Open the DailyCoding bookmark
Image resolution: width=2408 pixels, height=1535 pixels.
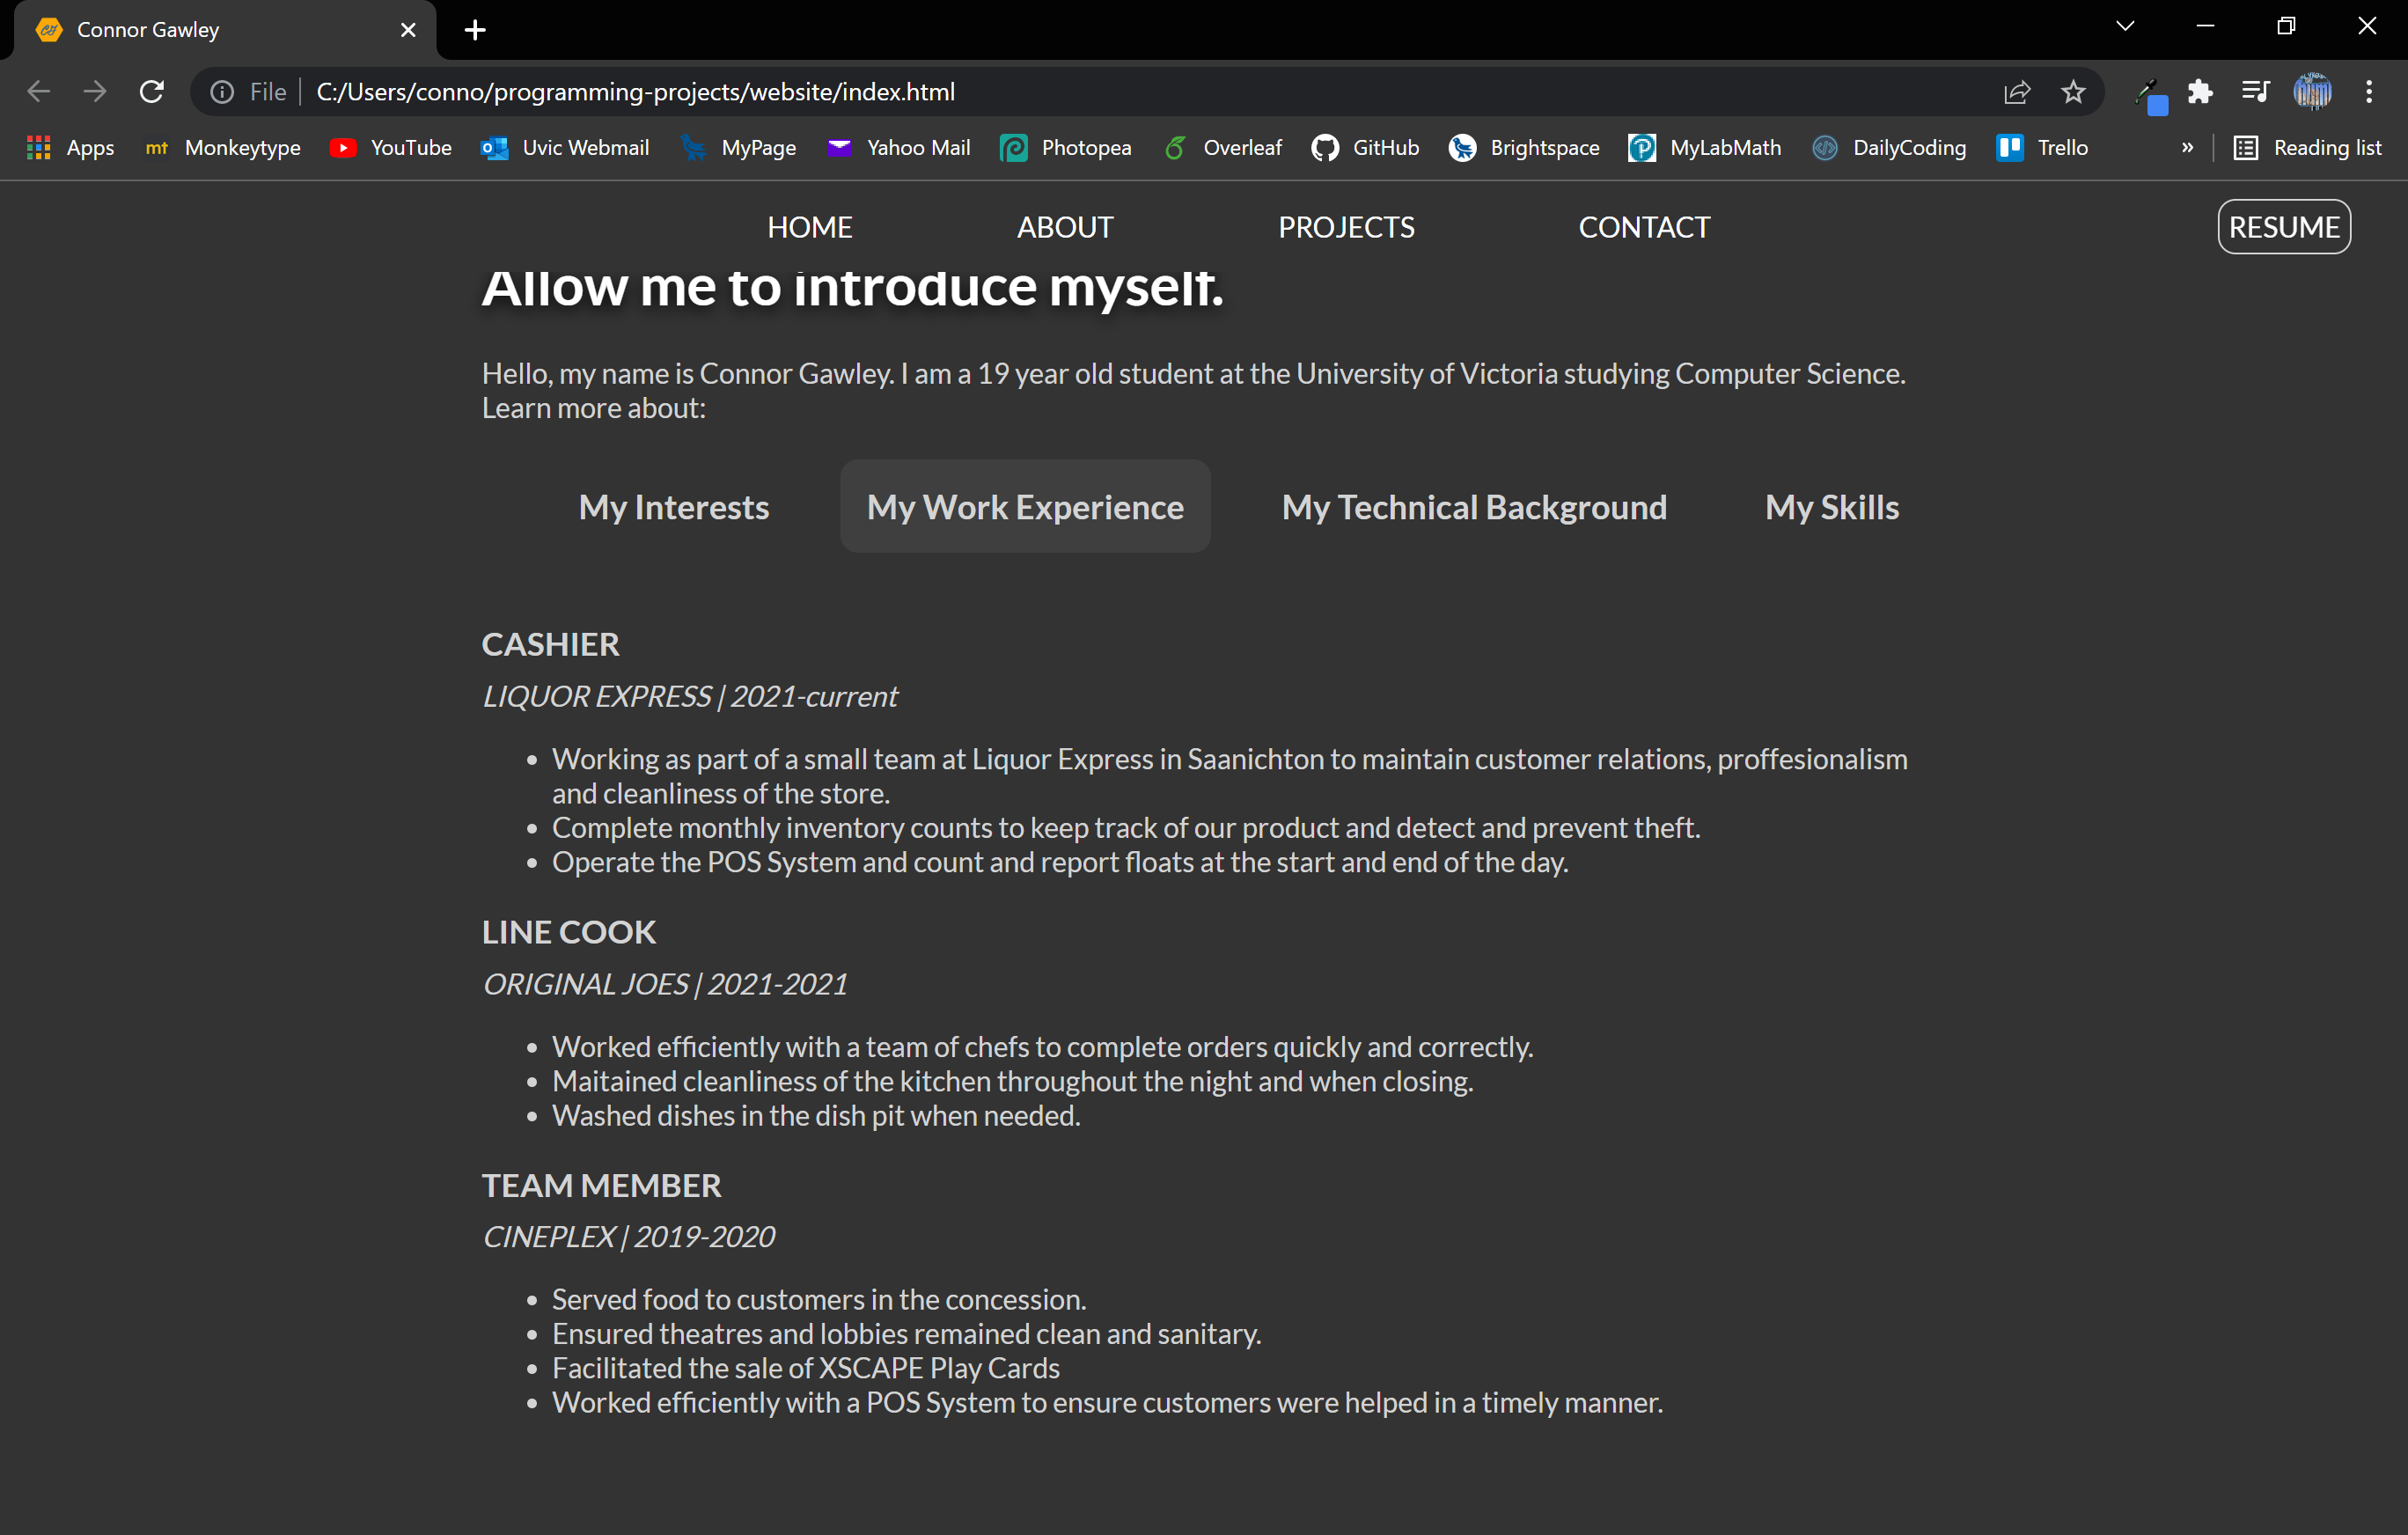pyautogui.click(x=1889, y=148)
